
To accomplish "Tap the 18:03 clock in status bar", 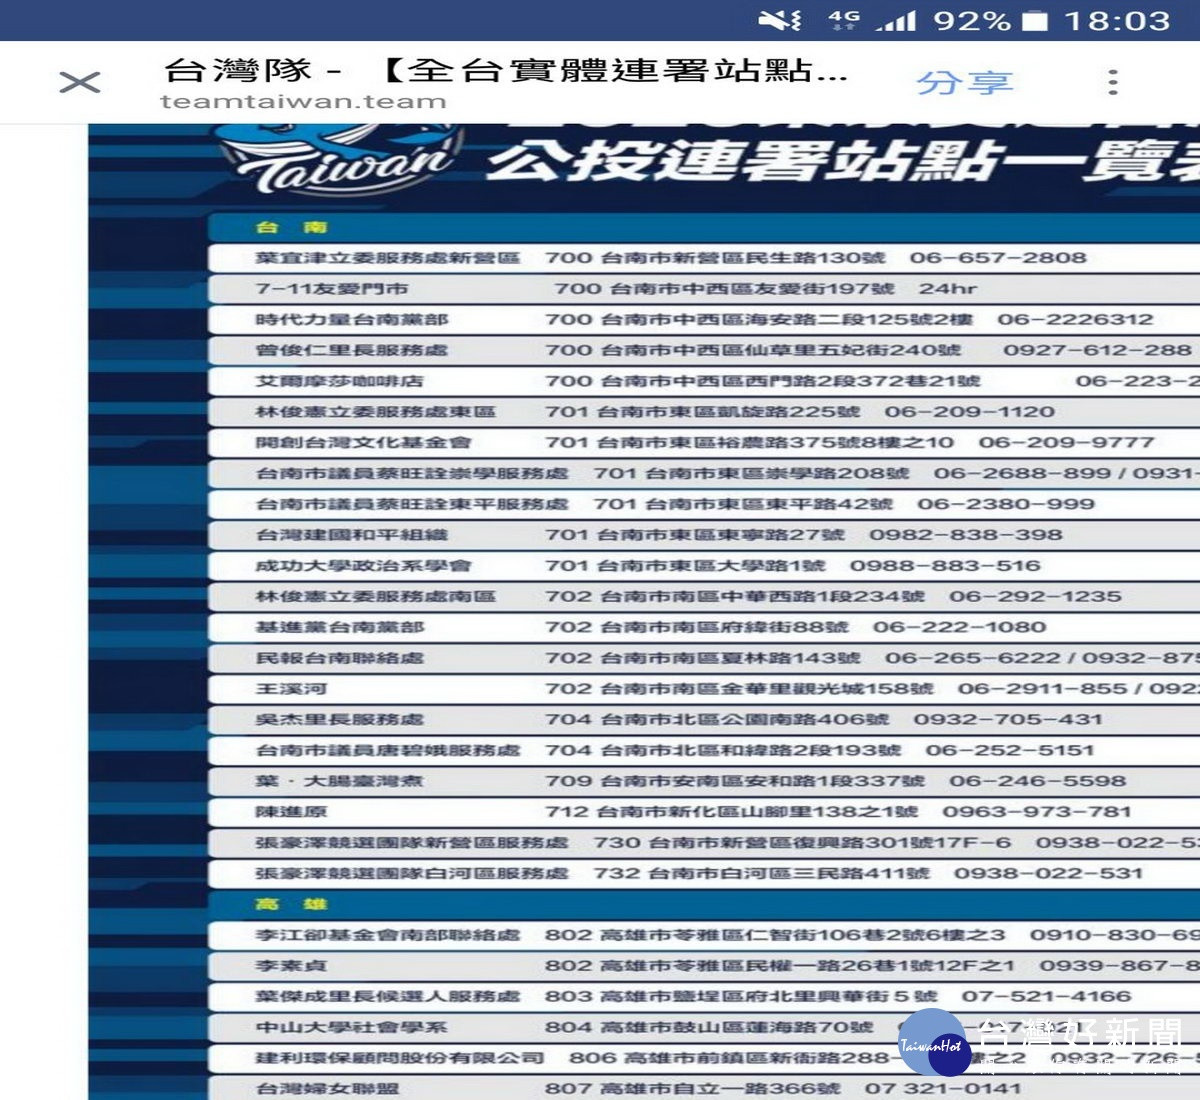I will [1116, 20].
